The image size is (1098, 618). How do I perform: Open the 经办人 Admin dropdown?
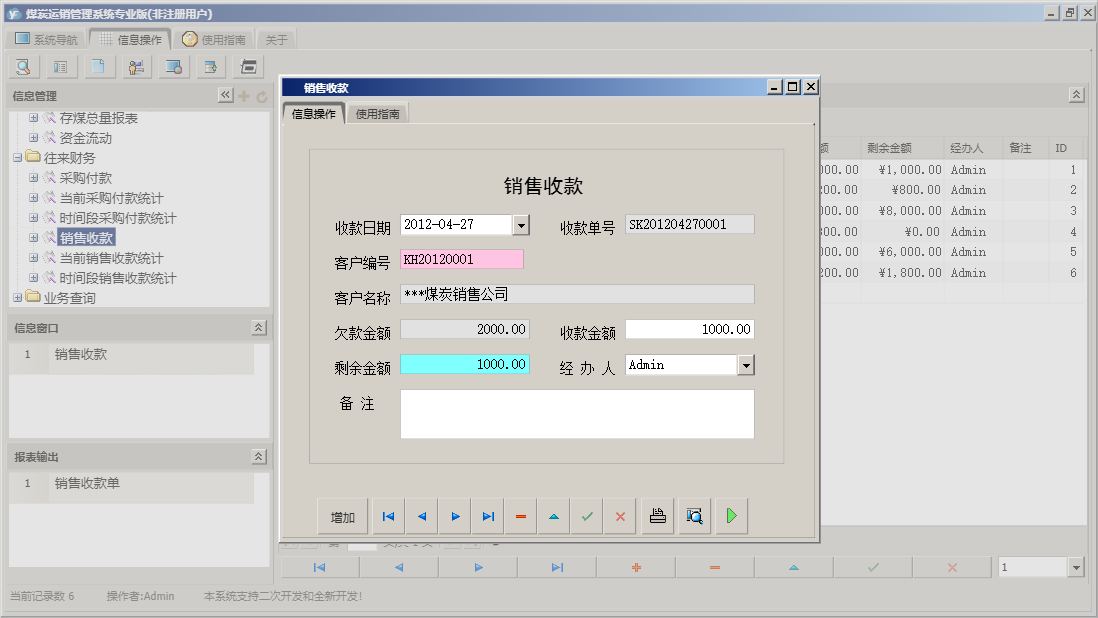[x=744, y=364]
